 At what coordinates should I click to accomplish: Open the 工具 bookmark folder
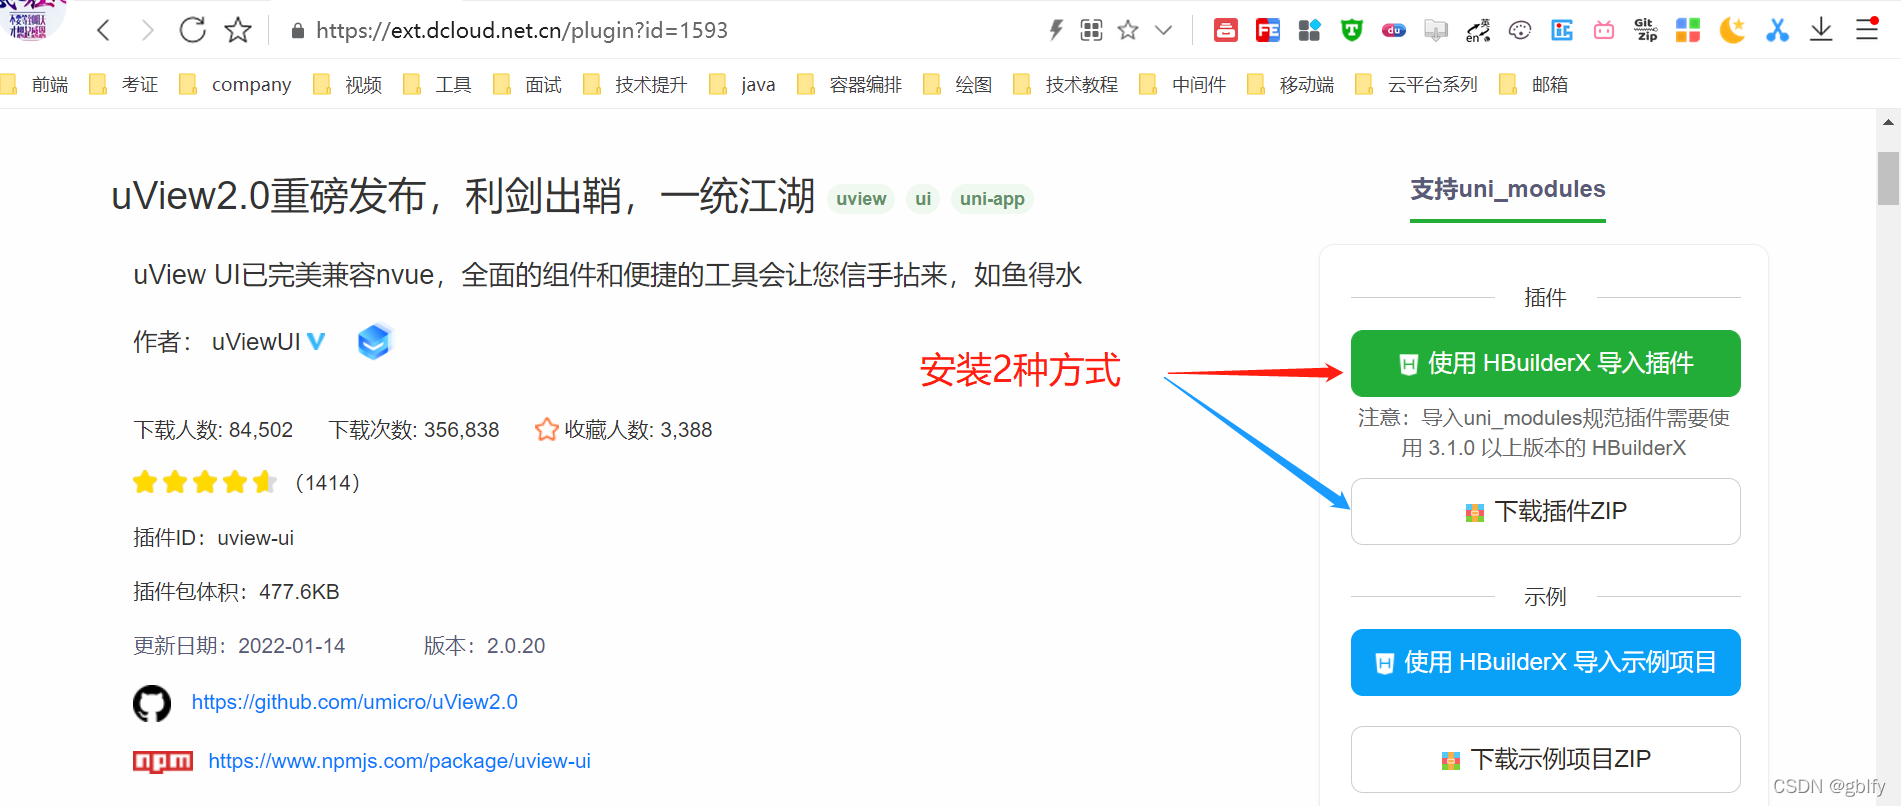(x=438, y=85)
